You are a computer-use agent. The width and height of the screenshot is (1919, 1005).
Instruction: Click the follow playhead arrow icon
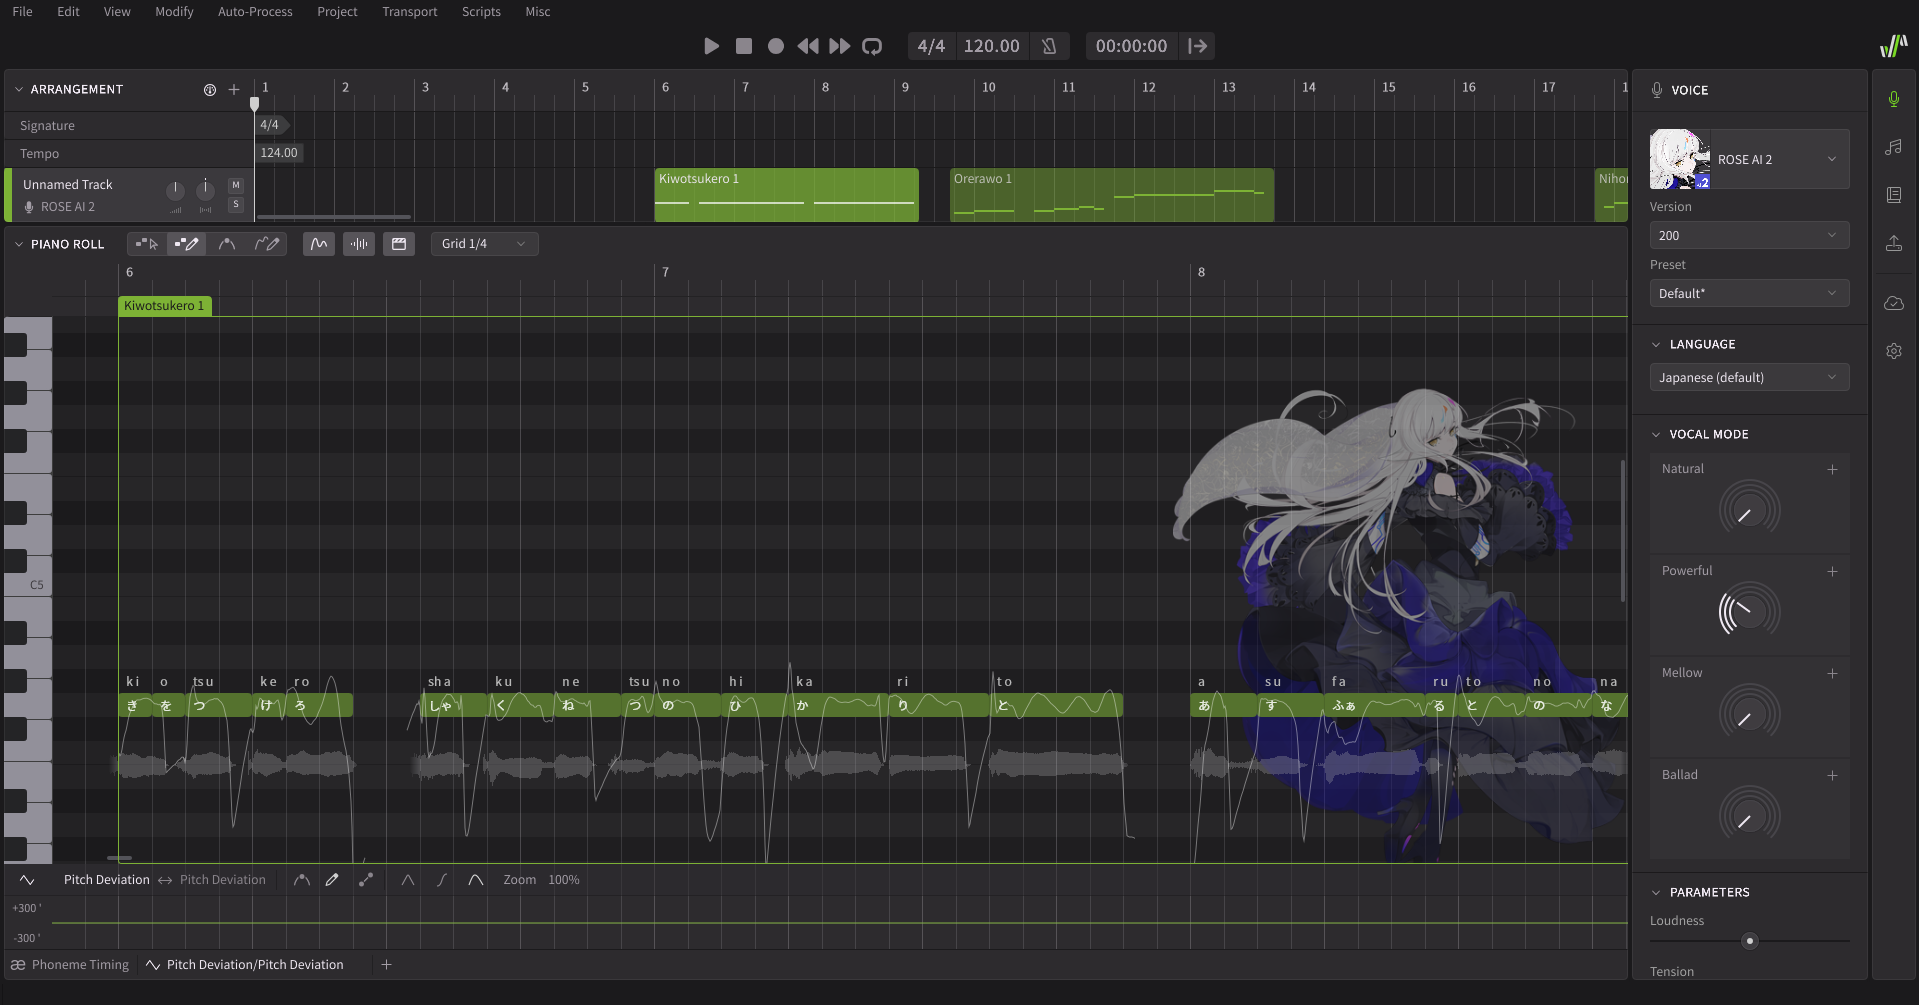[1197, 46]
